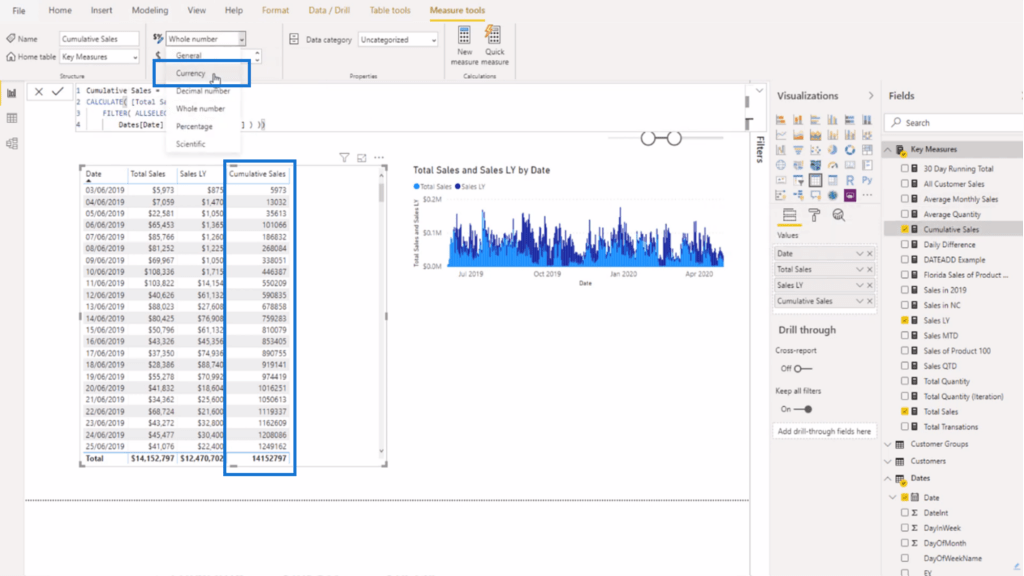Select the table visualization
Screen dimensions: 1024x576
click(x=815, y=180)
